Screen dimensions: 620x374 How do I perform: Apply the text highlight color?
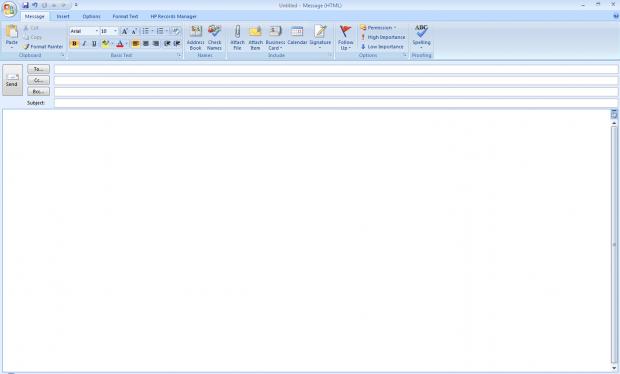pos(105,43)
